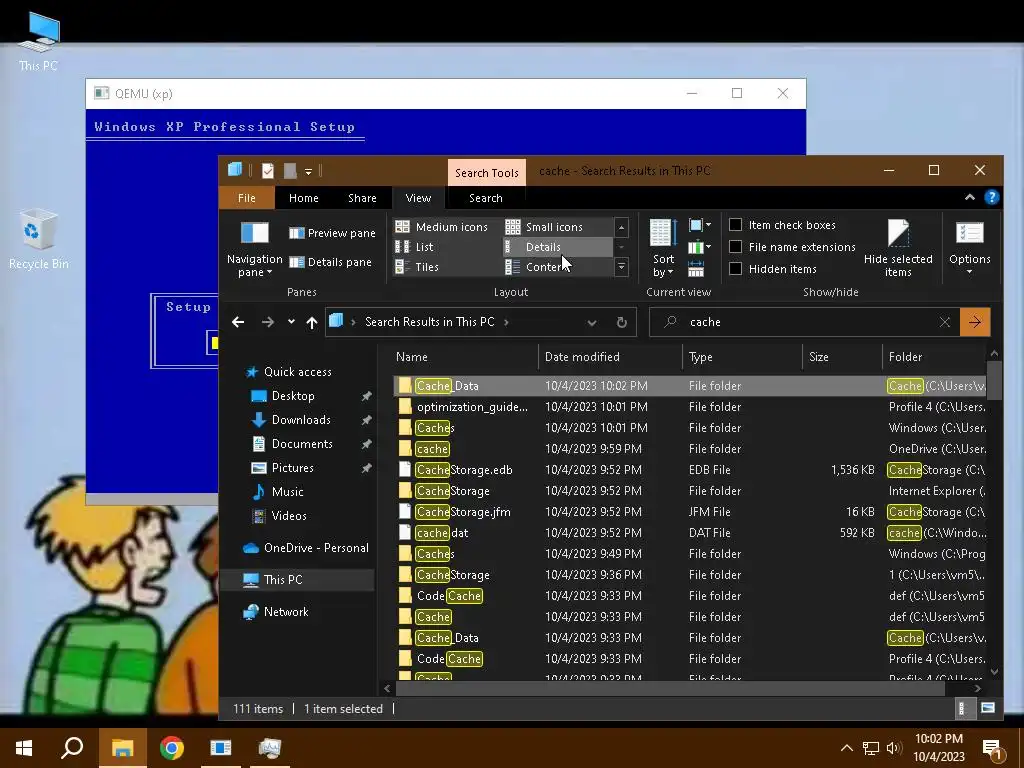
Task: Expand the layout gallery more arrow
Action: point(621,267)
